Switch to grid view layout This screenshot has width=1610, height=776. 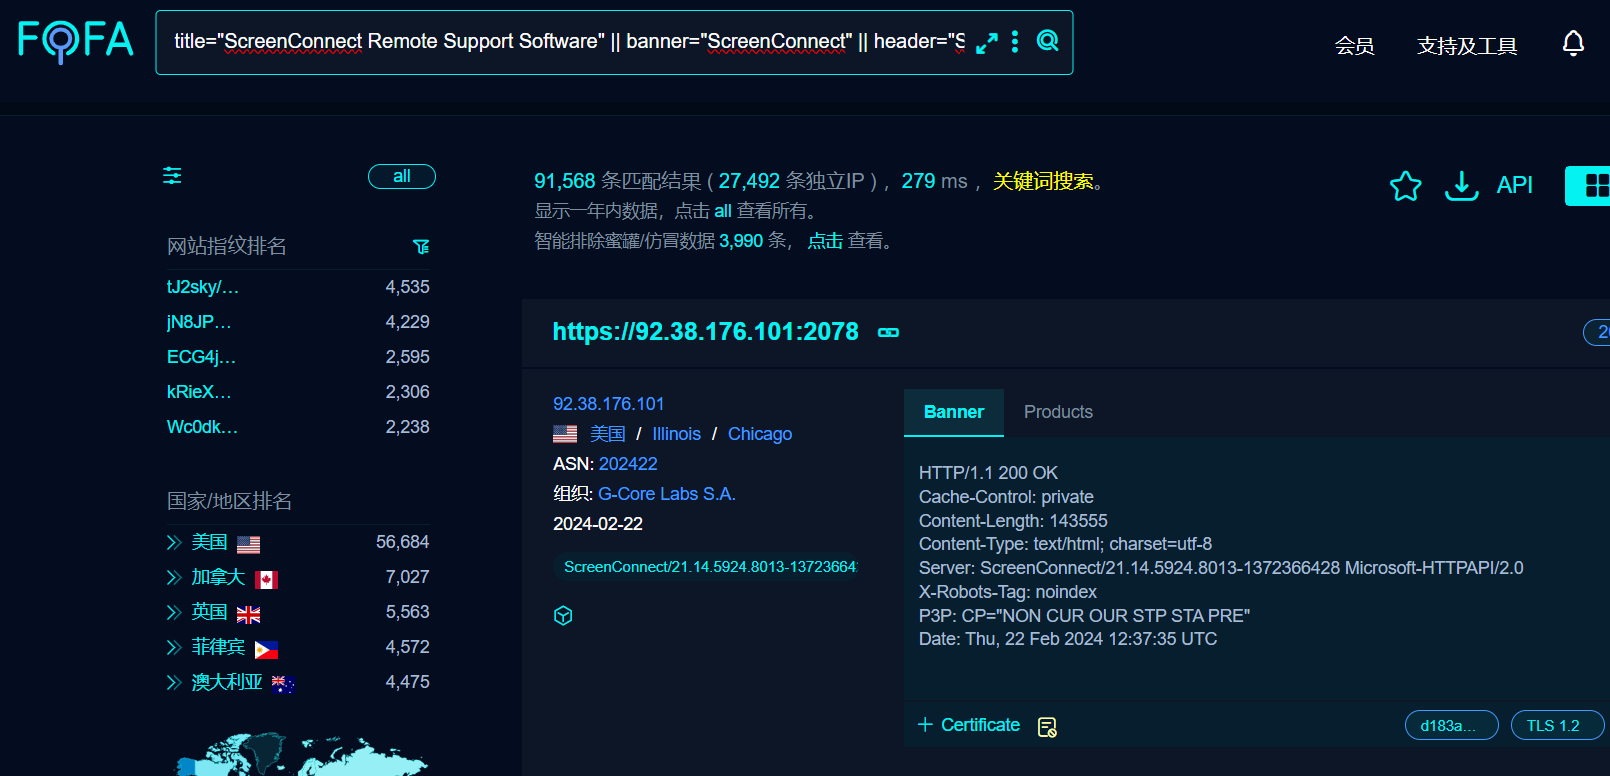point(1590,186)
